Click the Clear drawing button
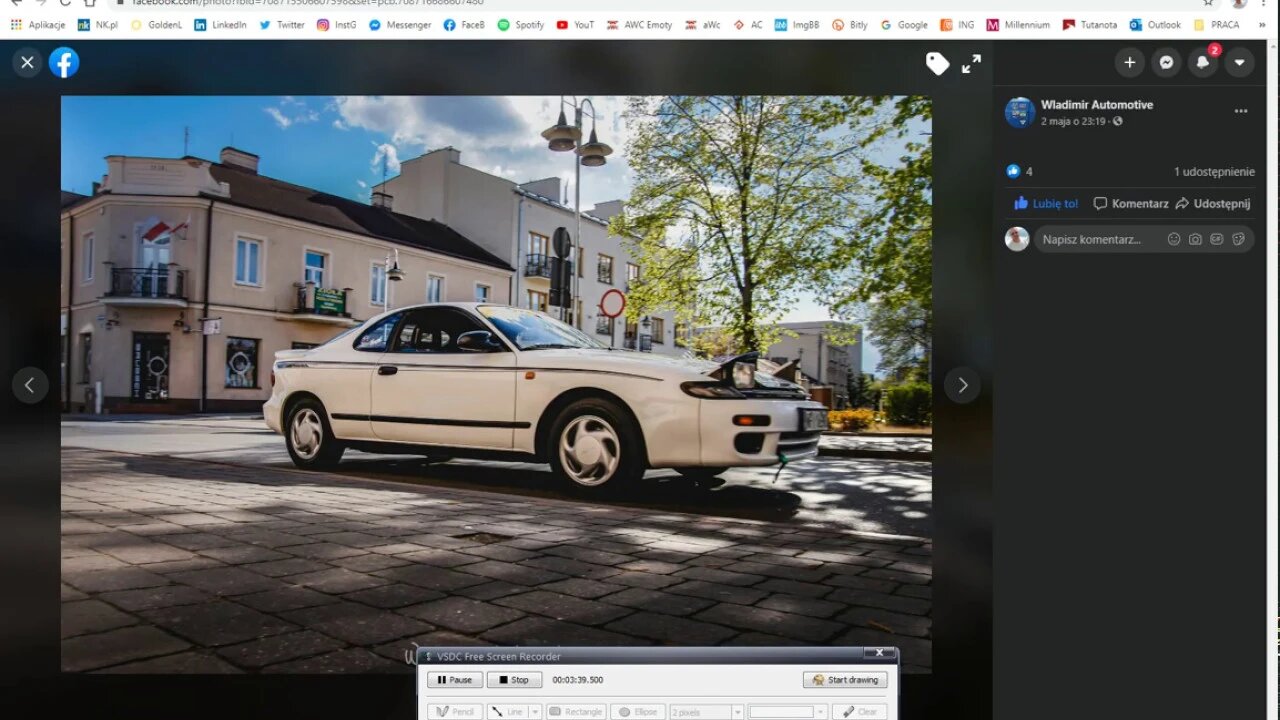 pos(860,712)
